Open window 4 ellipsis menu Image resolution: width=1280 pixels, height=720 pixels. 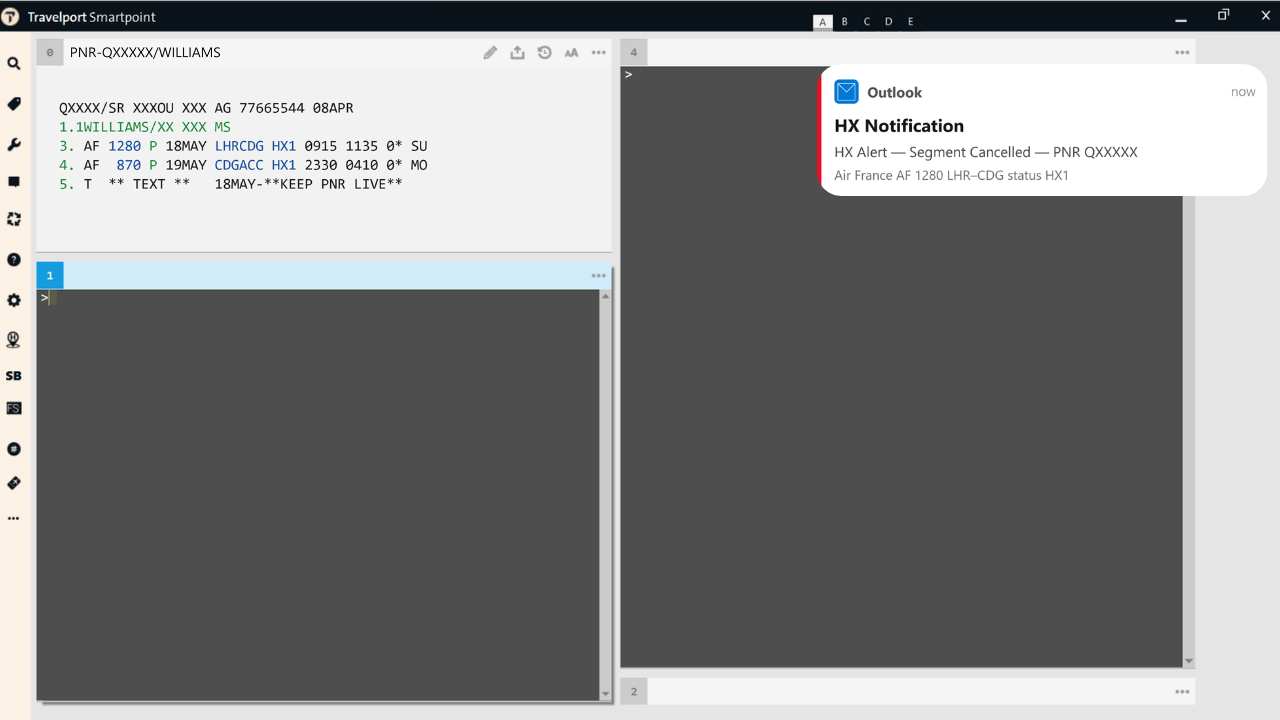[x=1183, y=53]
